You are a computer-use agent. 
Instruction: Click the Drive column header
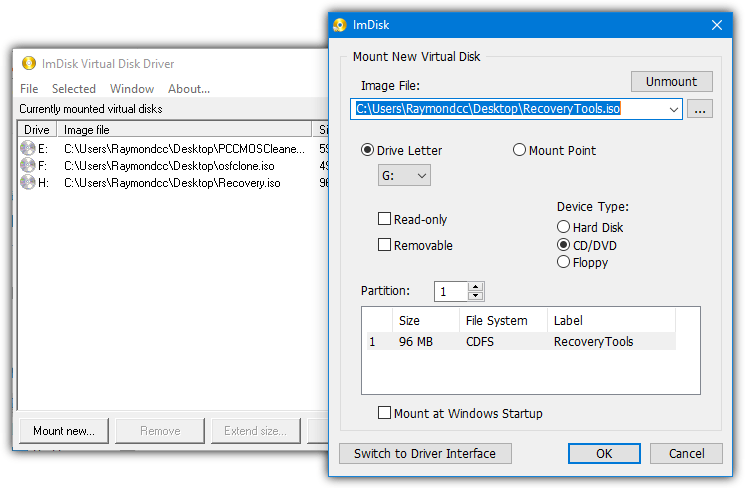[x=38, y=130]
